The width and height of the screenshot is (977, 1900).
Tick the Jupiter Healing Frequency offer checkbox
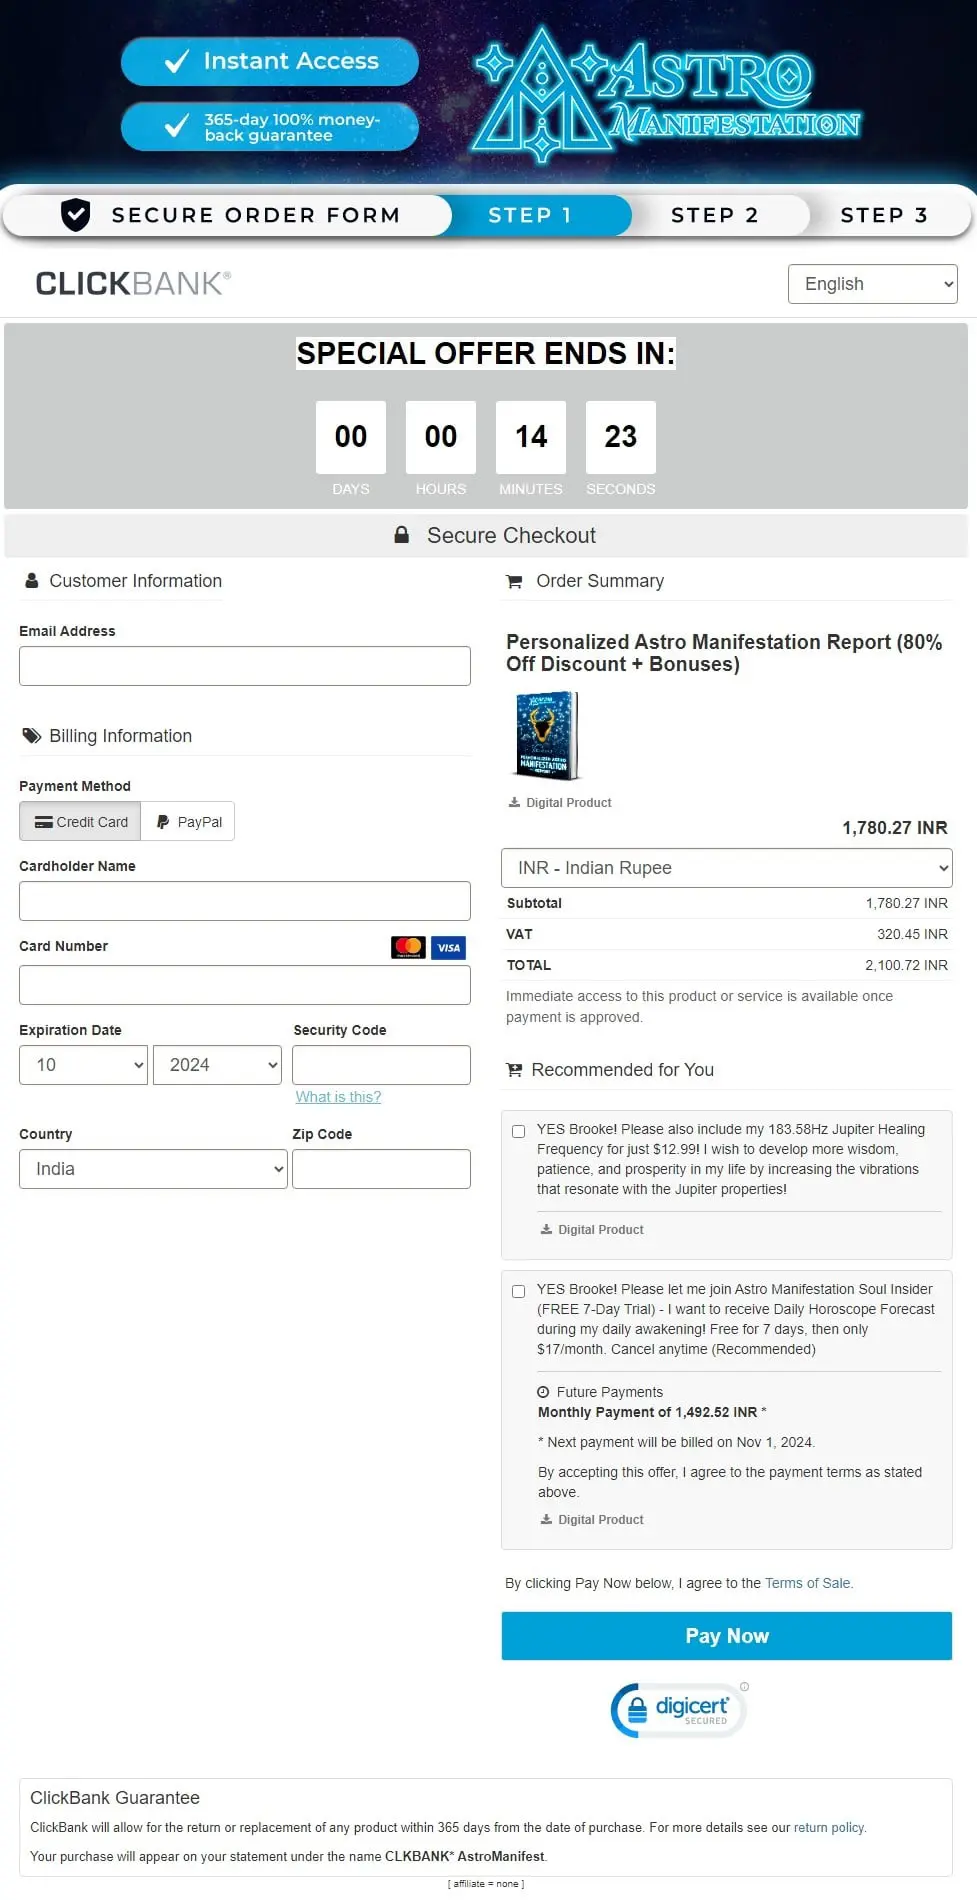[x=518, y=1131]
